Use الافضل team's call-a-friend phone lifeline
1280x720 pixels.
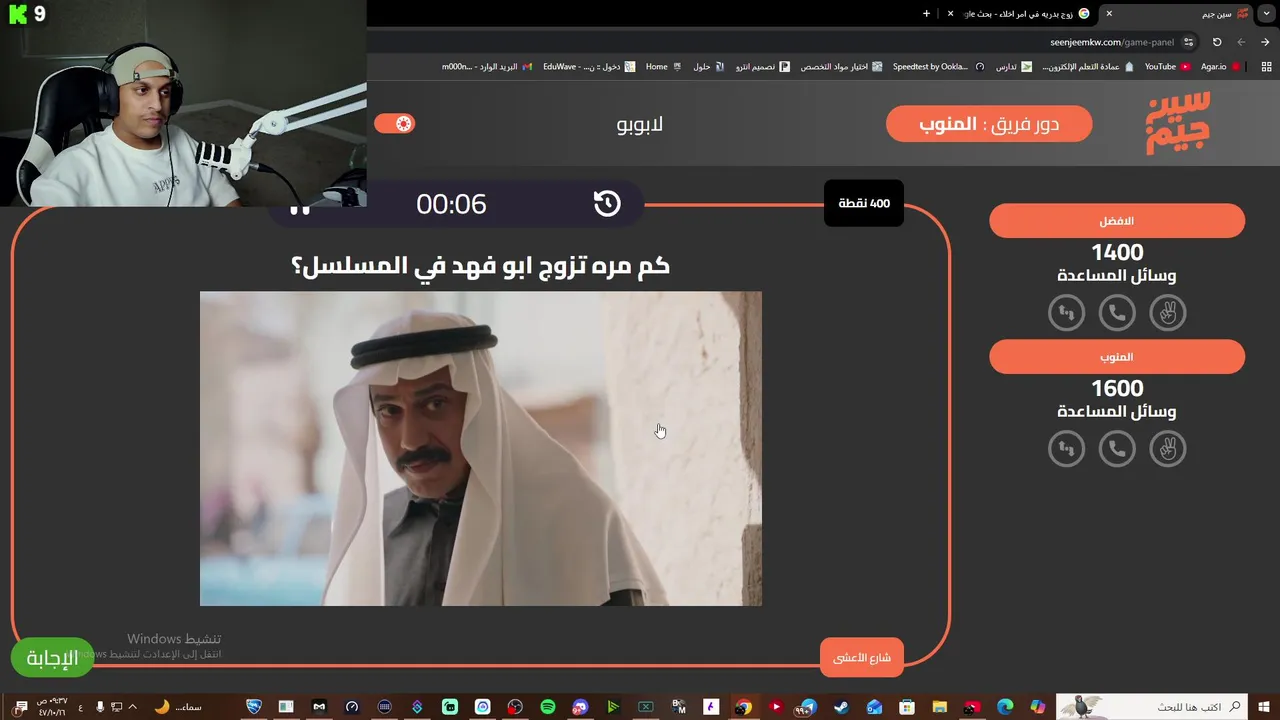coord(1117,313)
